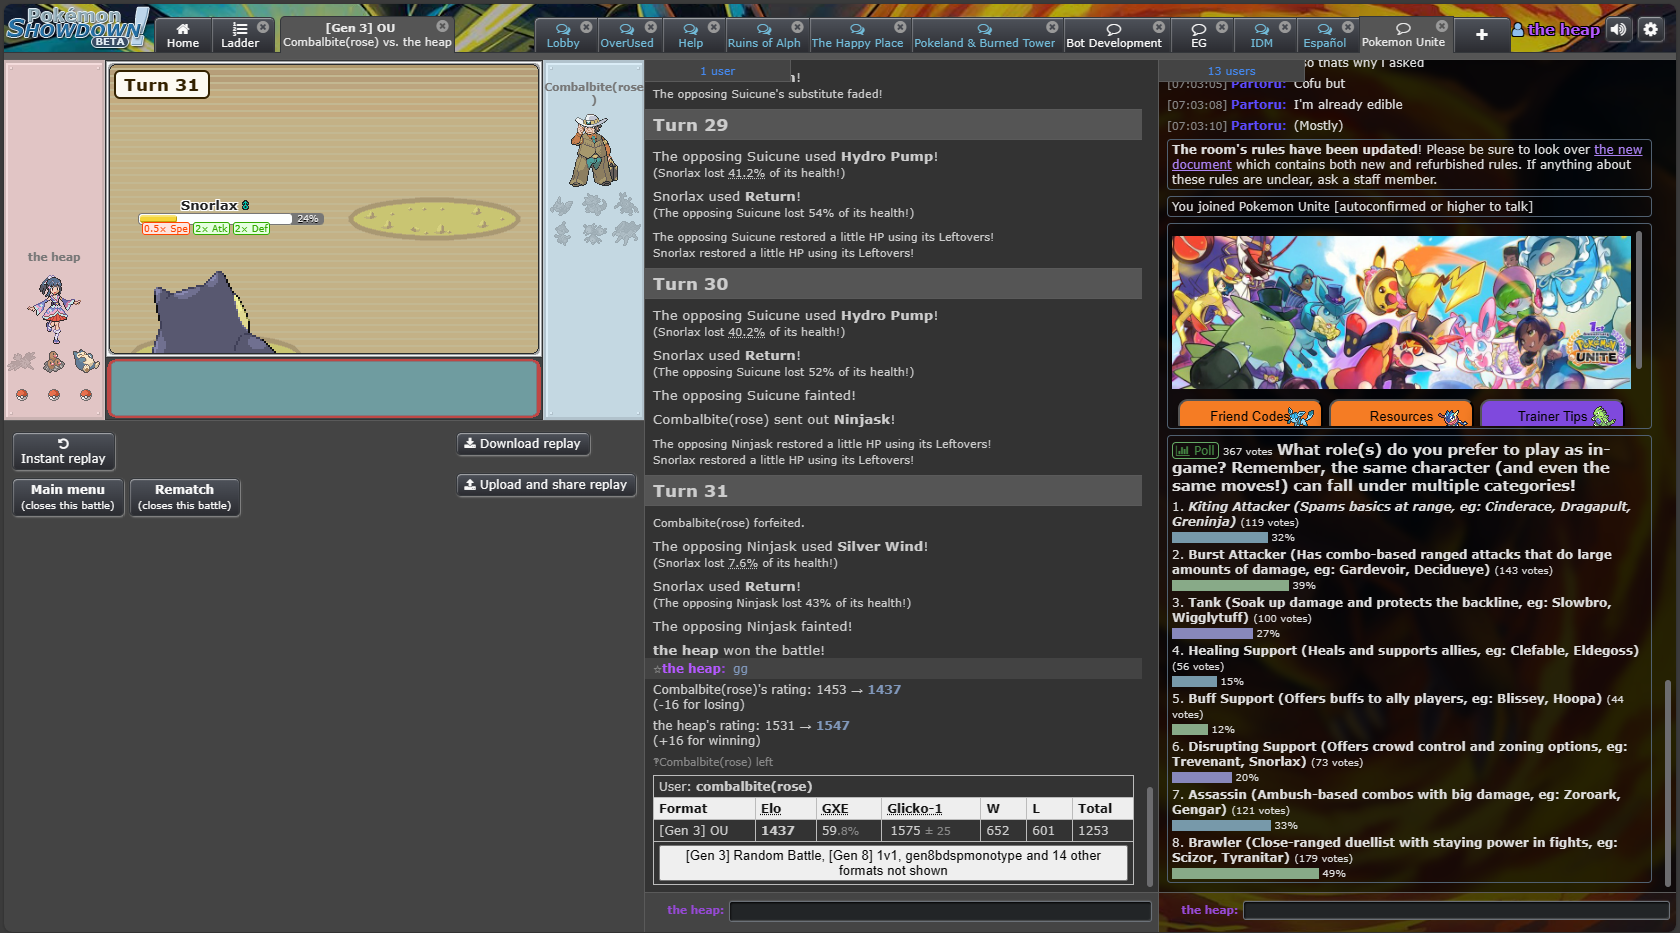This screenshot has height=933, width=1680.
Task: Open the Ruins of Alph tab
Action: 764,35
